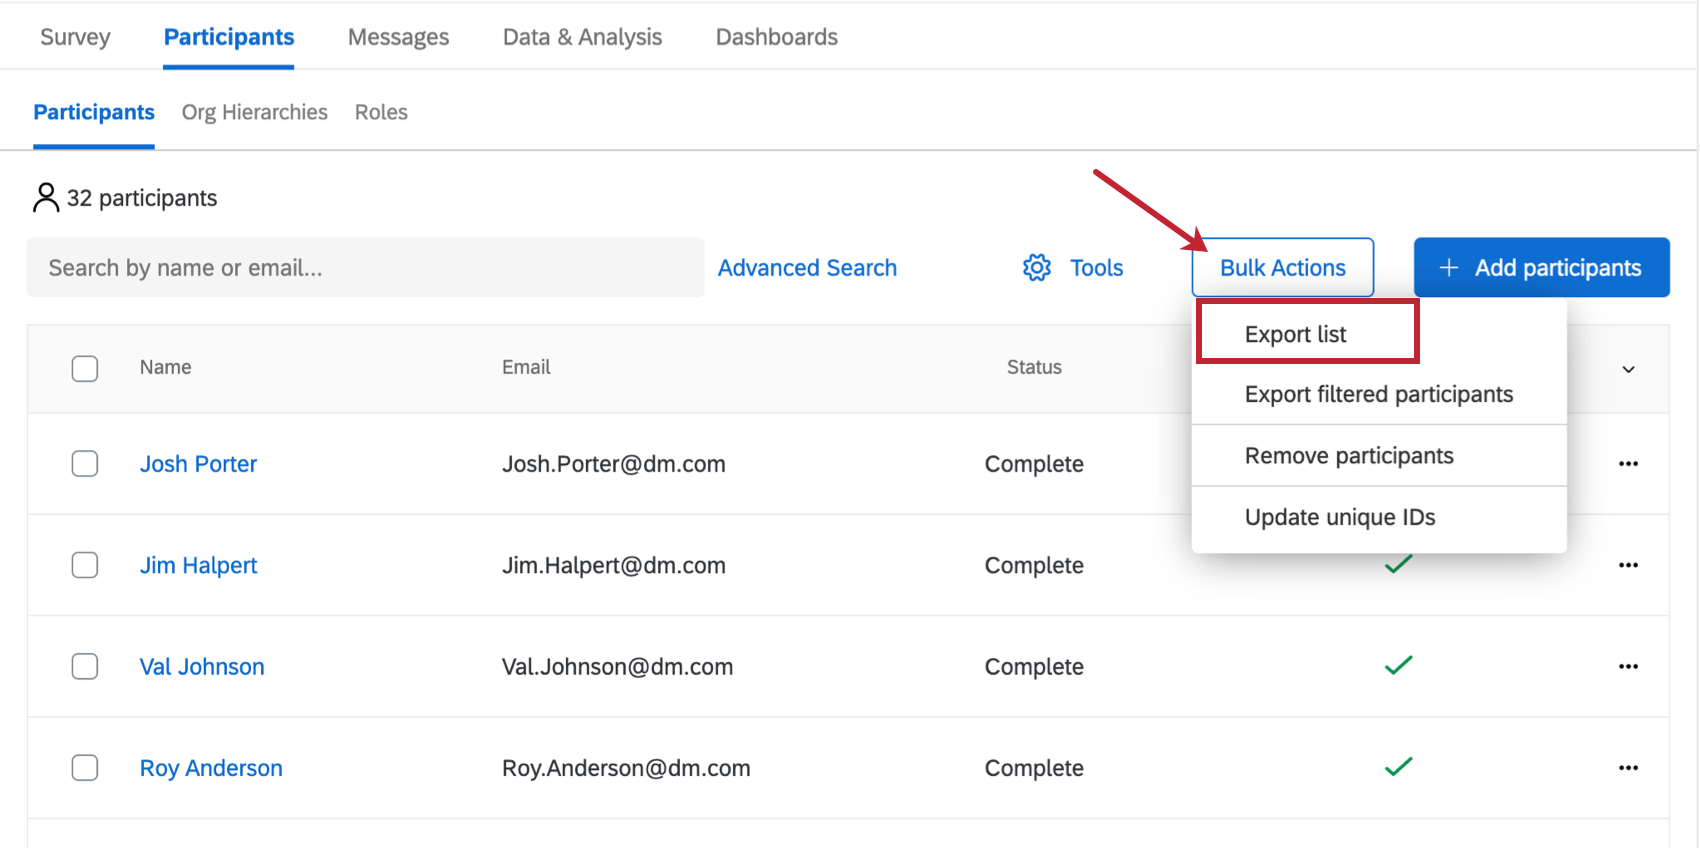Check the box beside Roy Anderson
Viewport: 1700px width, 848px height.
pyautogui.click(x=85, y=768)
